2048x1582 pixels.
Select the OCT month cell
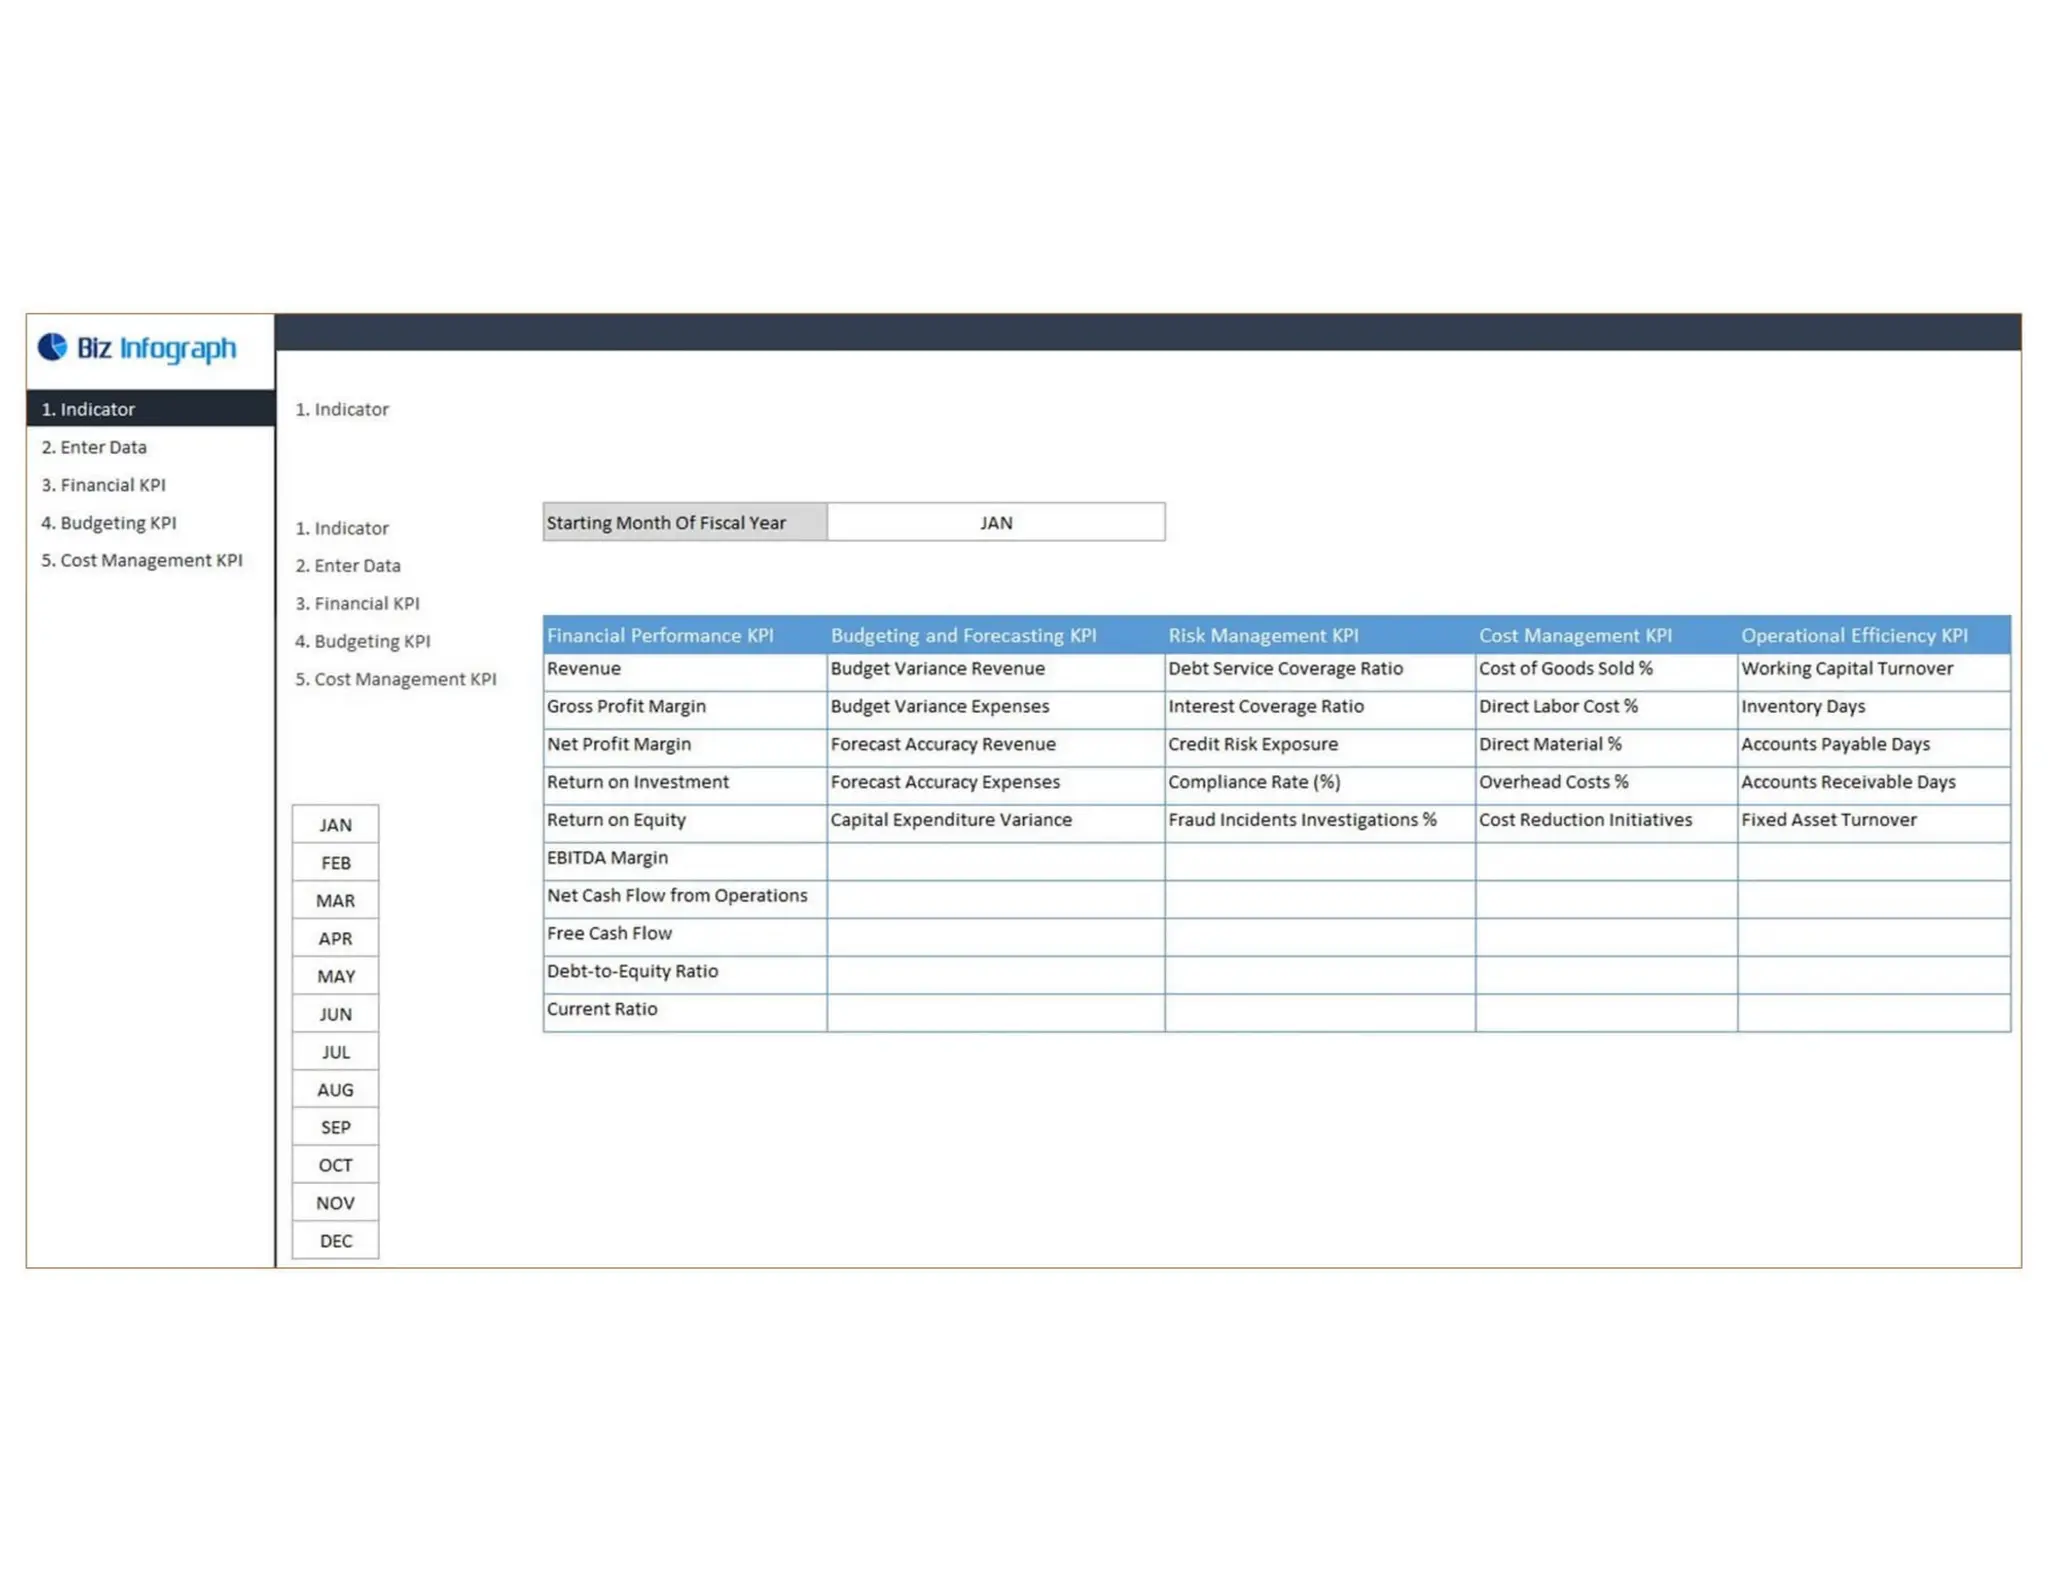tap(335, 1165)
